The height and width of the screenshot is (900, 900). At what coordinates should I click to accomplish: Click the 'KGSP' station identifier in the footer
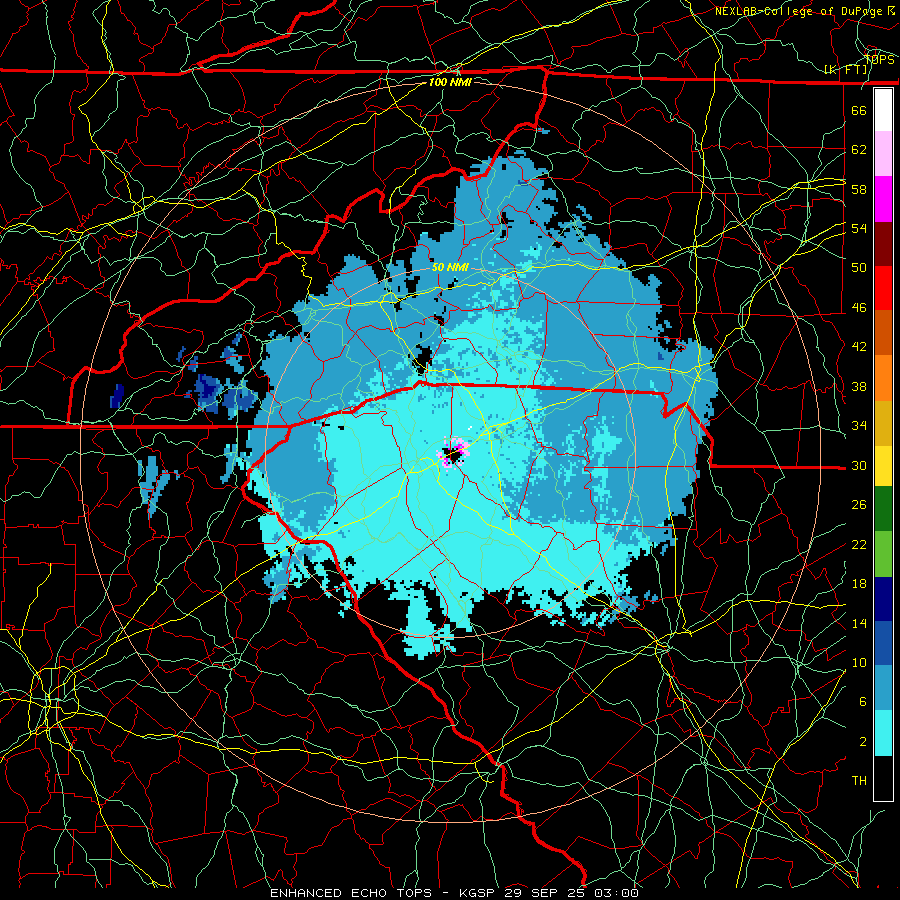pyautogui.click(x=478, y=893)
